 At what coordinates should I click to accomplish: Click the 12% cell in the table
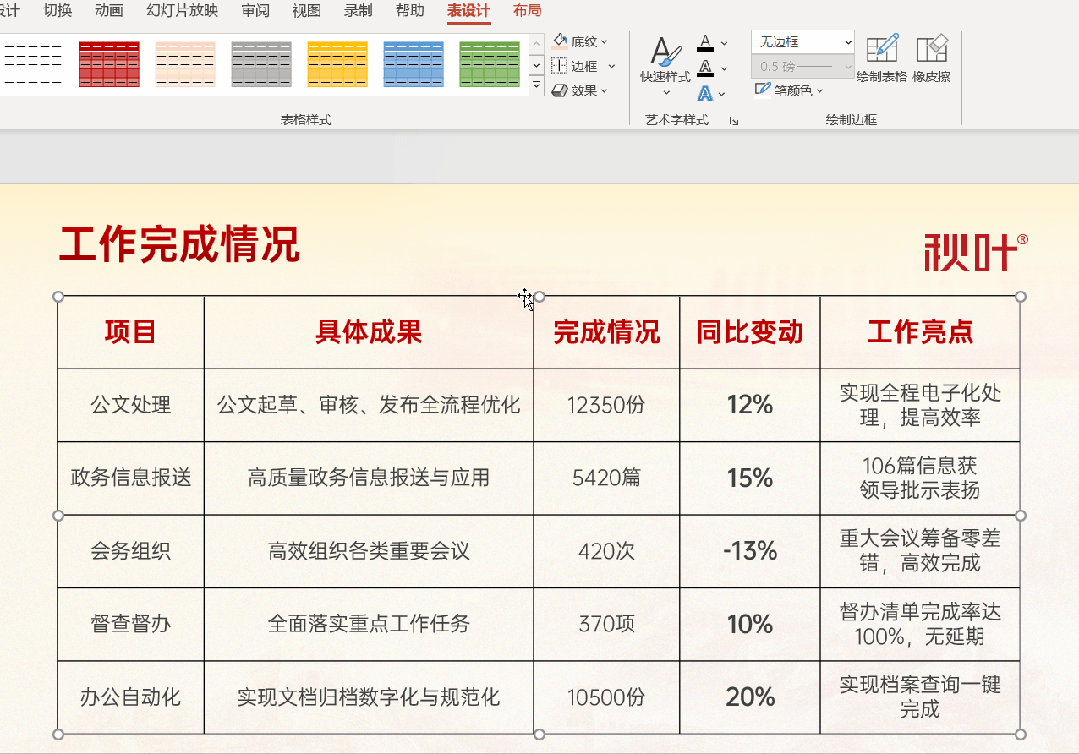(750, 405)
